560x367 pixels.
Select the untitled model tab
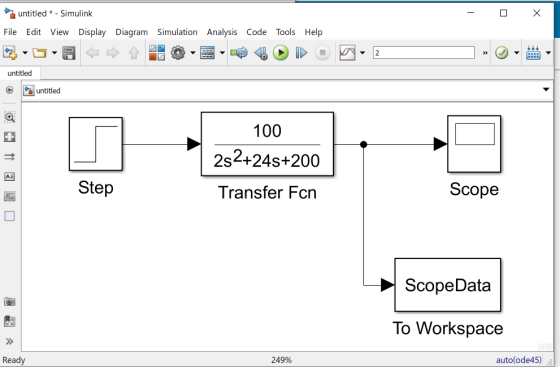[x=20, y=73]
